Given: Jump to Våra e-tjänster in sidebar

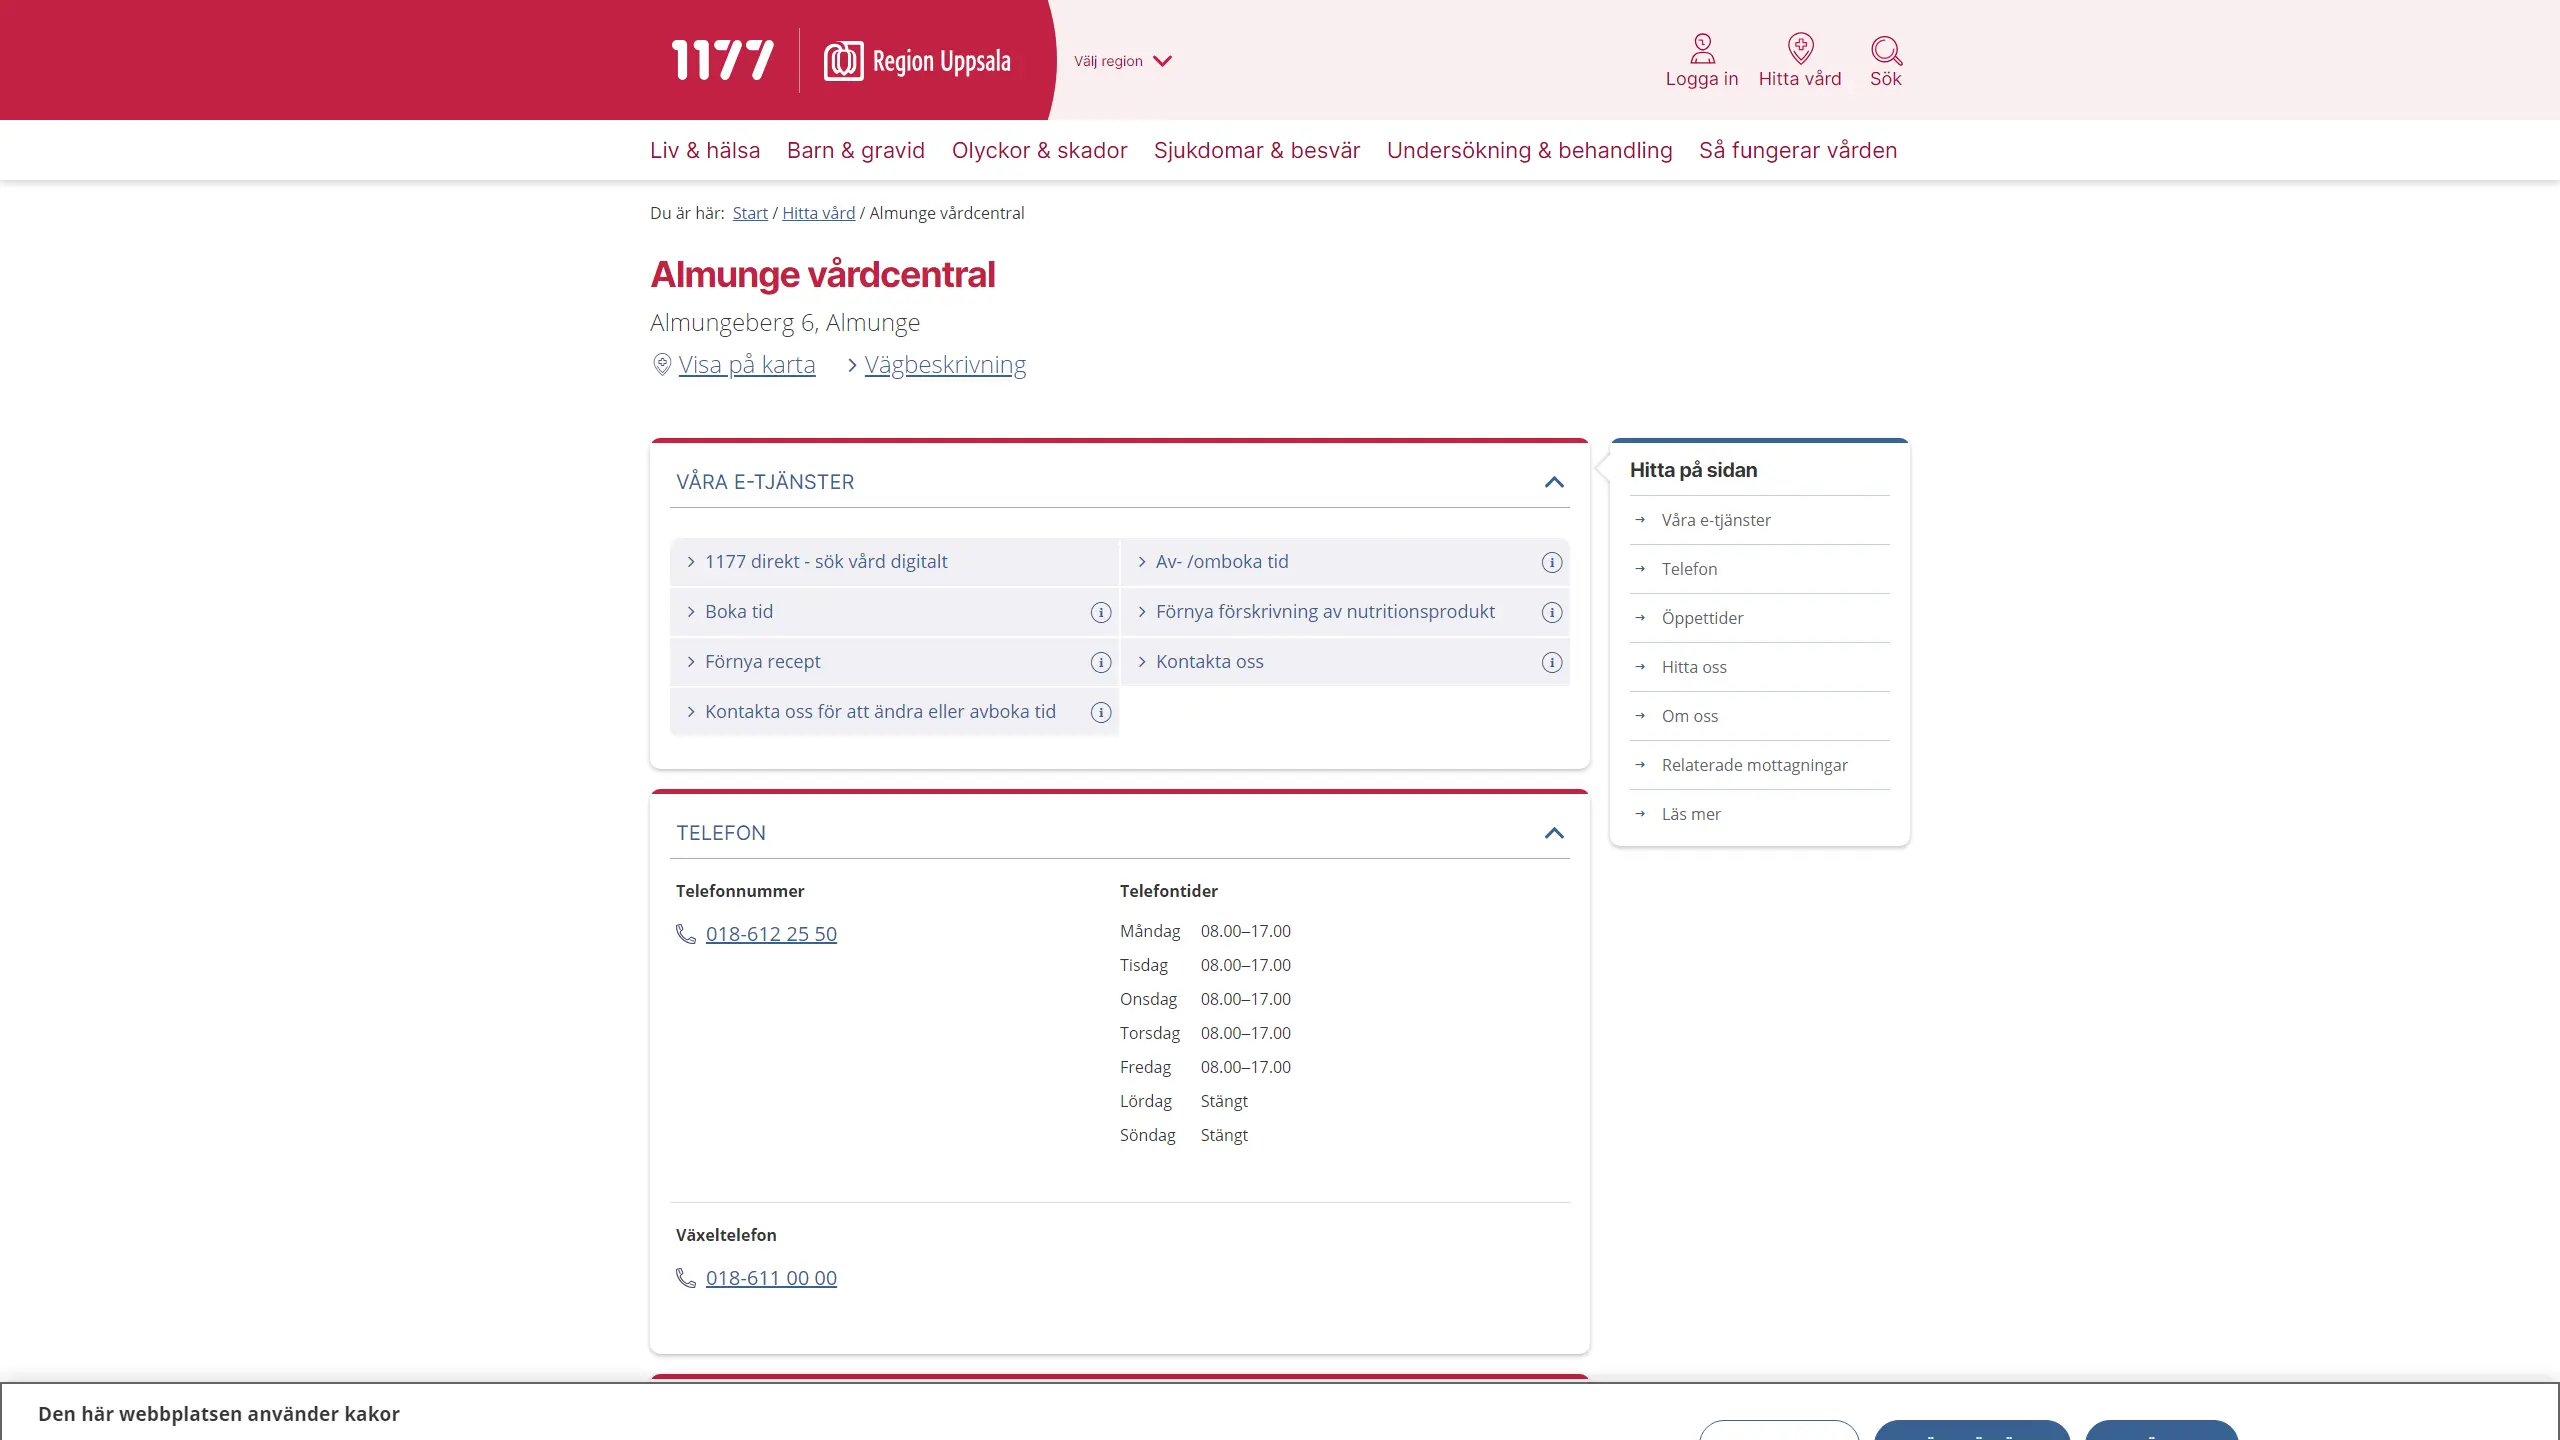Looking at the screenshot, I should [1759, 520].
